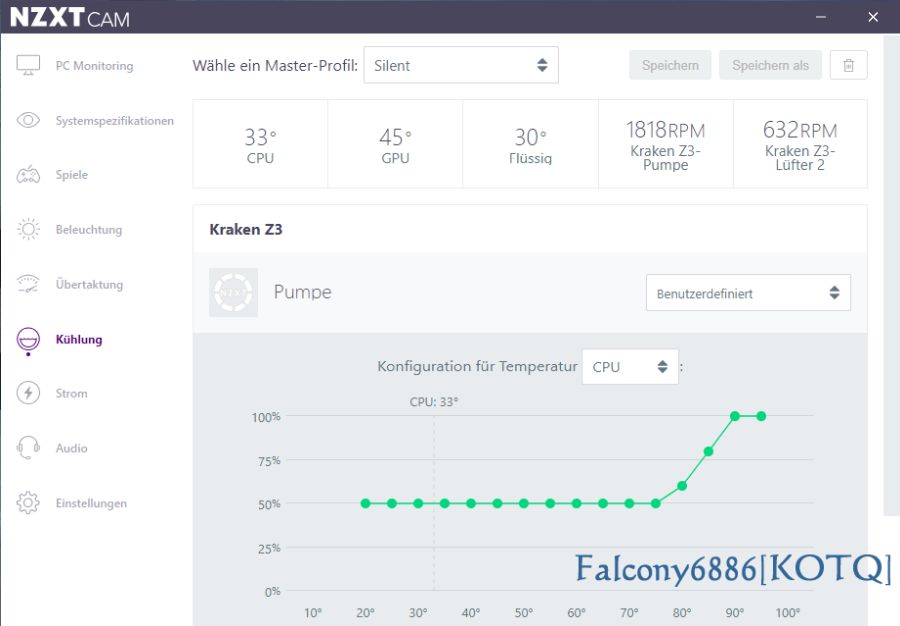Click the PC Monitoring monitor icon
Image resolution: width=900 pixels, height=626 pixels.
pyautogui.click(x=28, y=65)
